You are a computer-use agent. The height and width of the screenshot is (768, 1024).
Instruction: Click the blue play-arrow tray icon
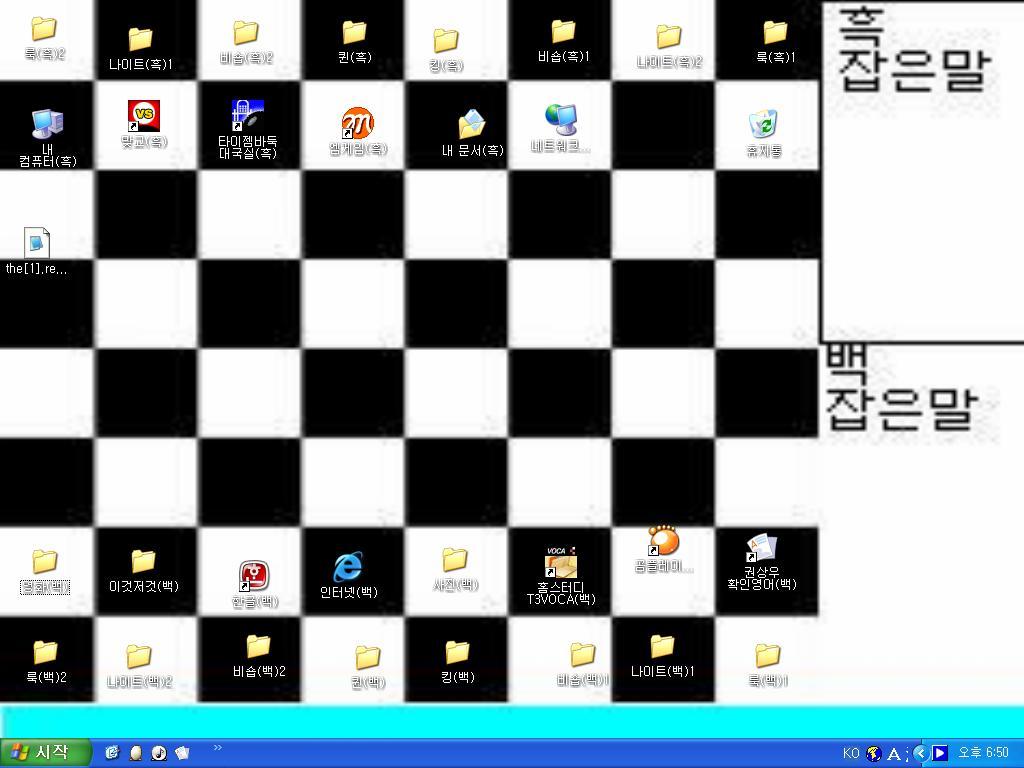(x=939, y=754)
